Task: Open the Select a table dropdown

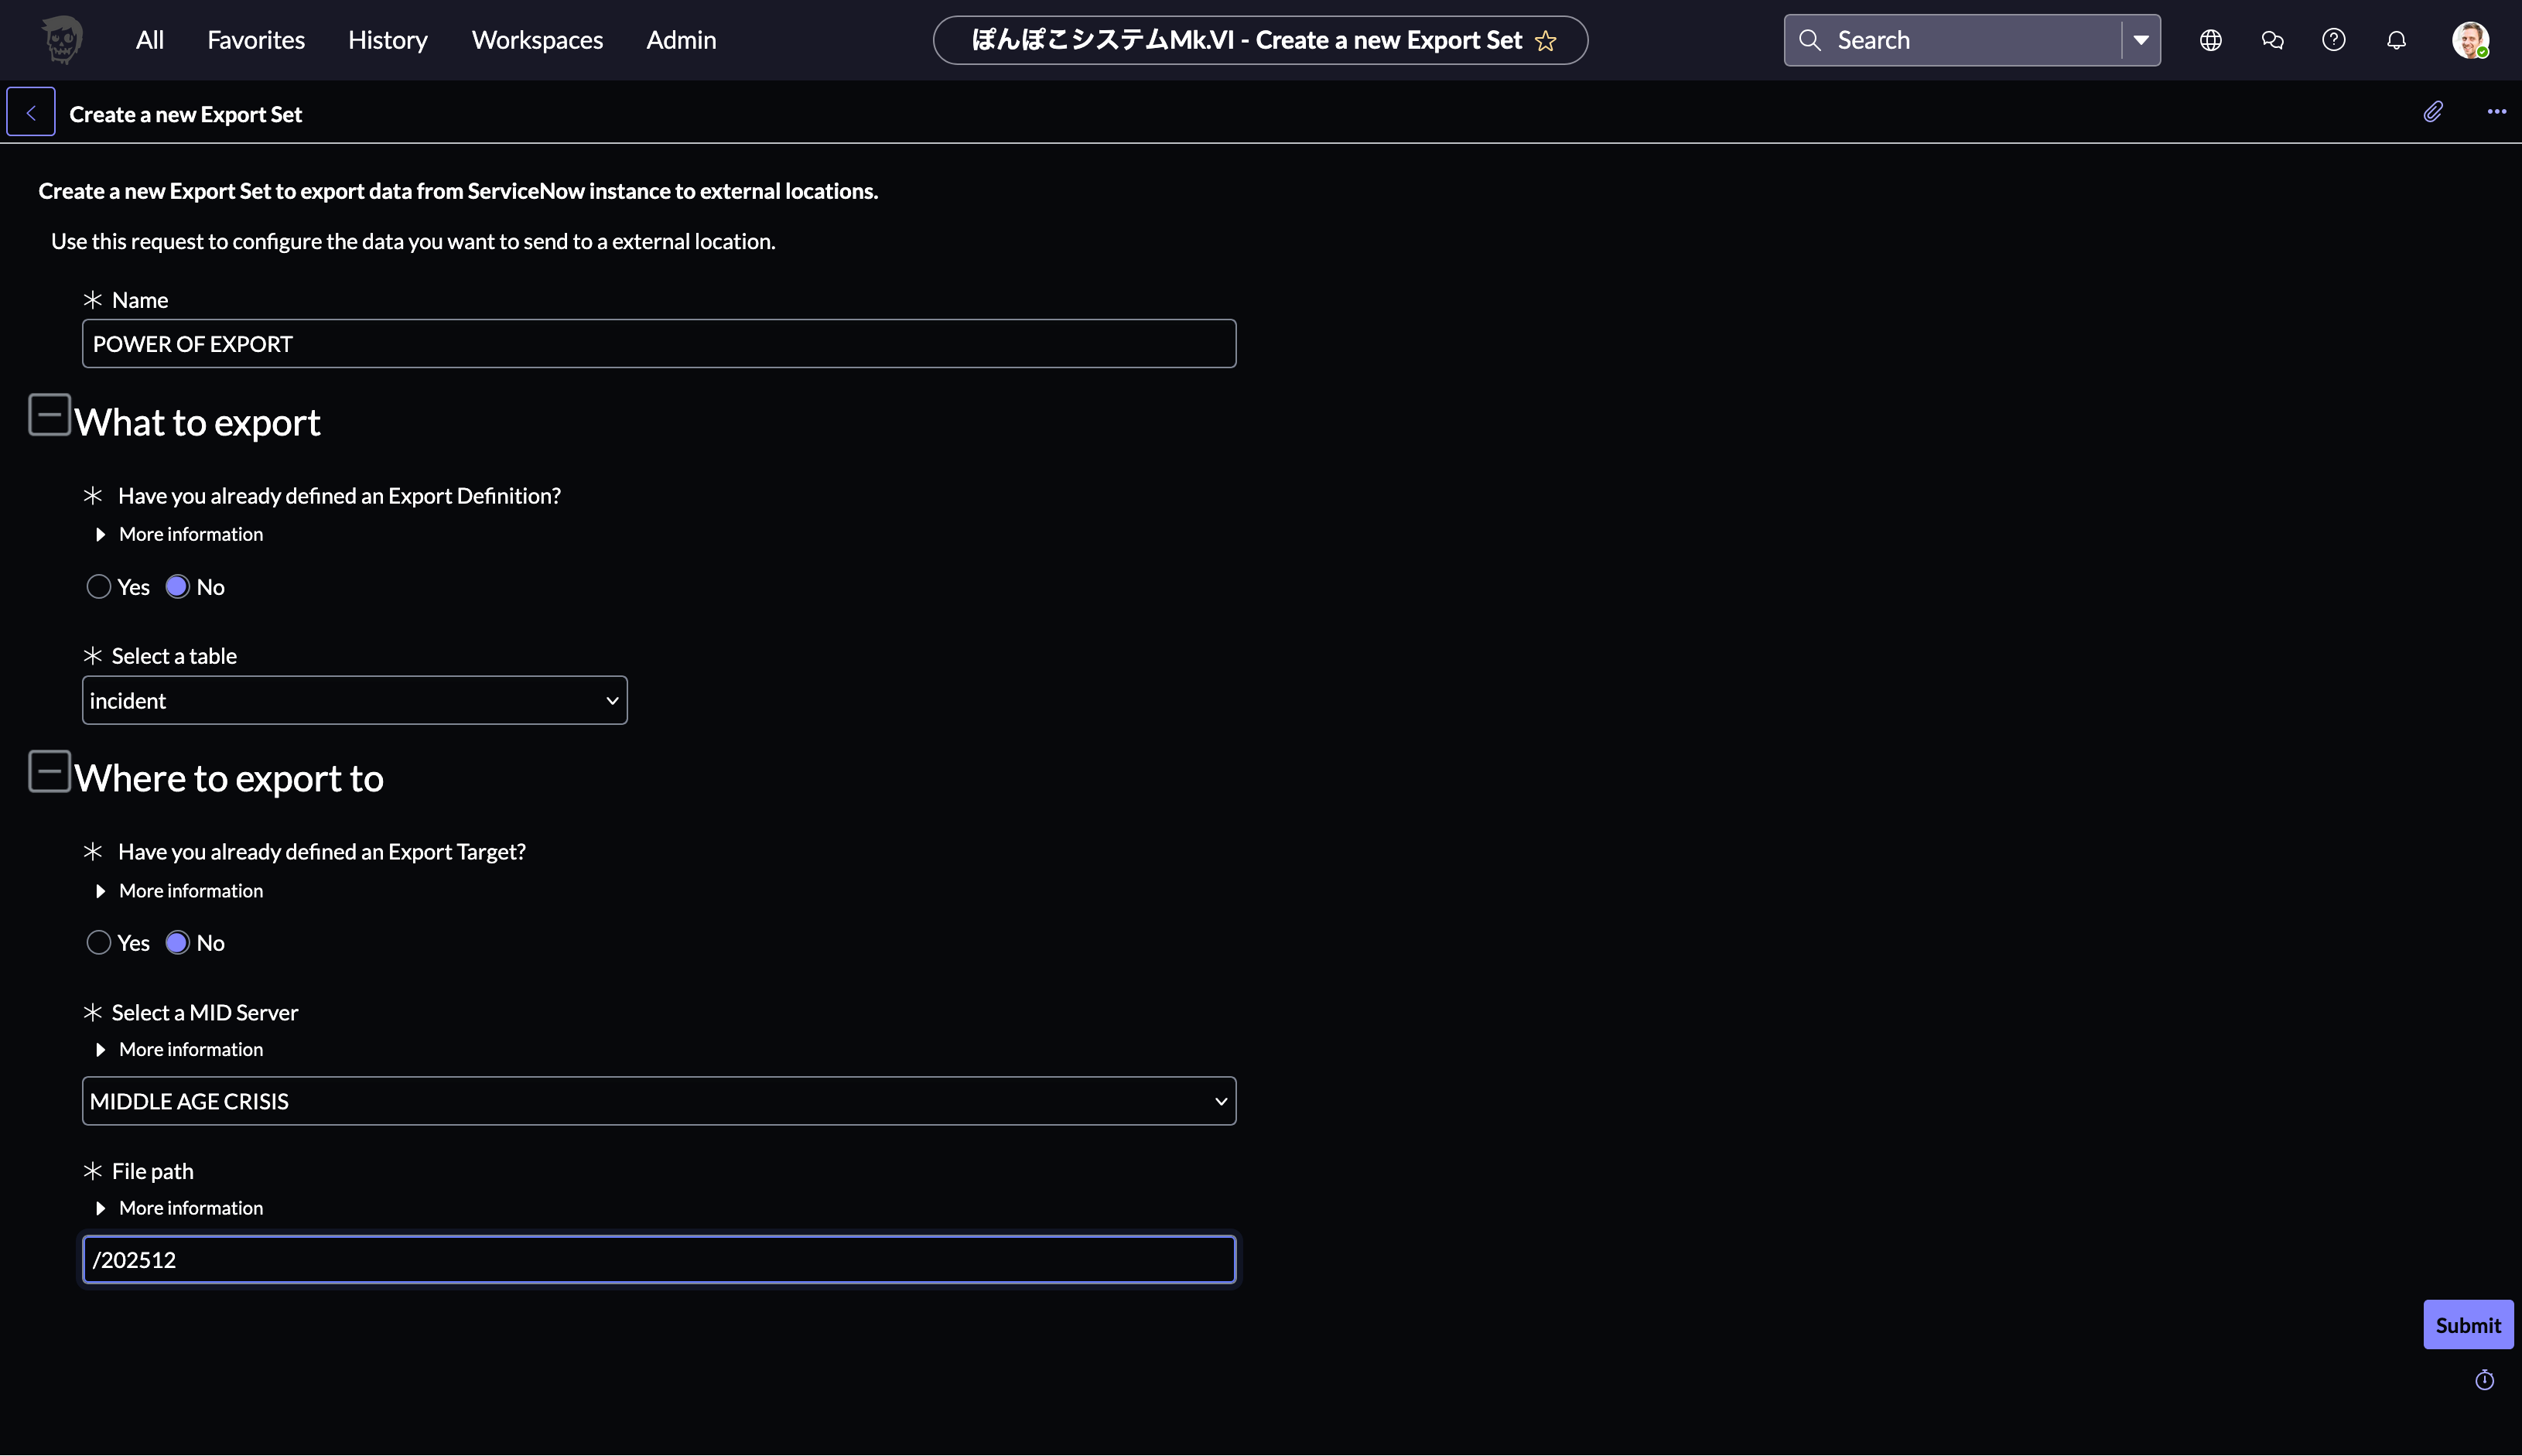Action: [x=354, y=700]
